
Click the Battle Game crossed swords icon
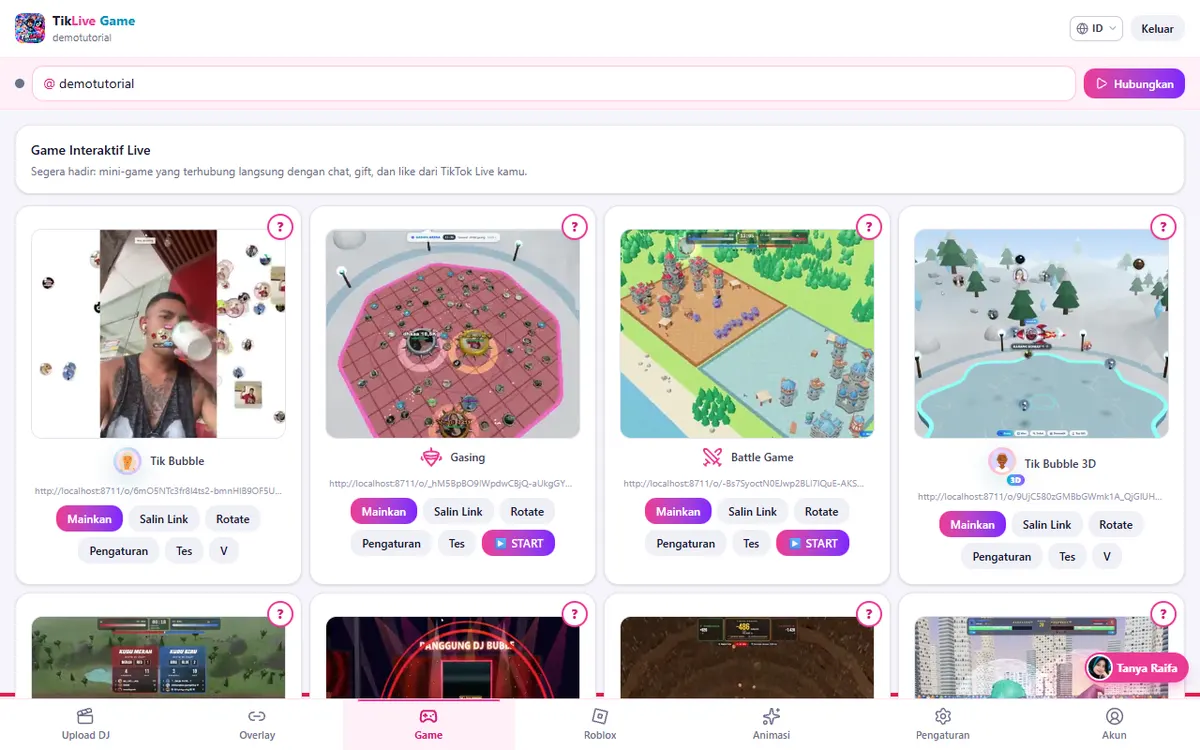pos(712,457)
